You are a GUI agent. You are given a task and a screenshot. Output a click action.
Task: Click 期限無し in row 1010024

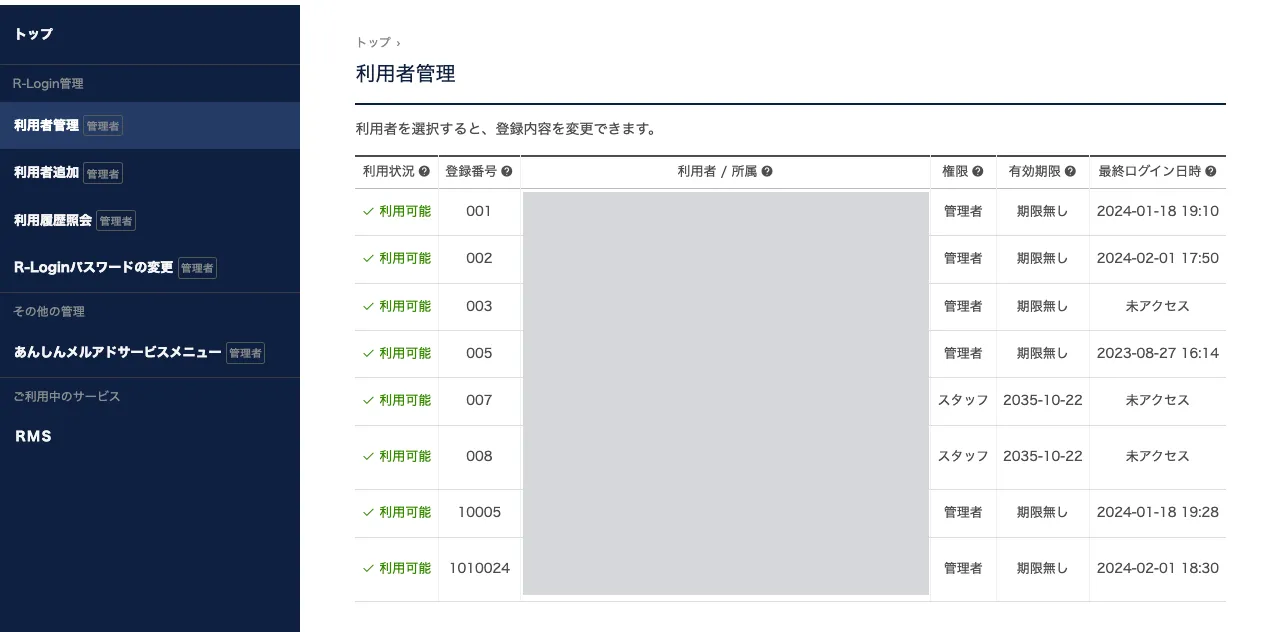(x=1043, y=568)
